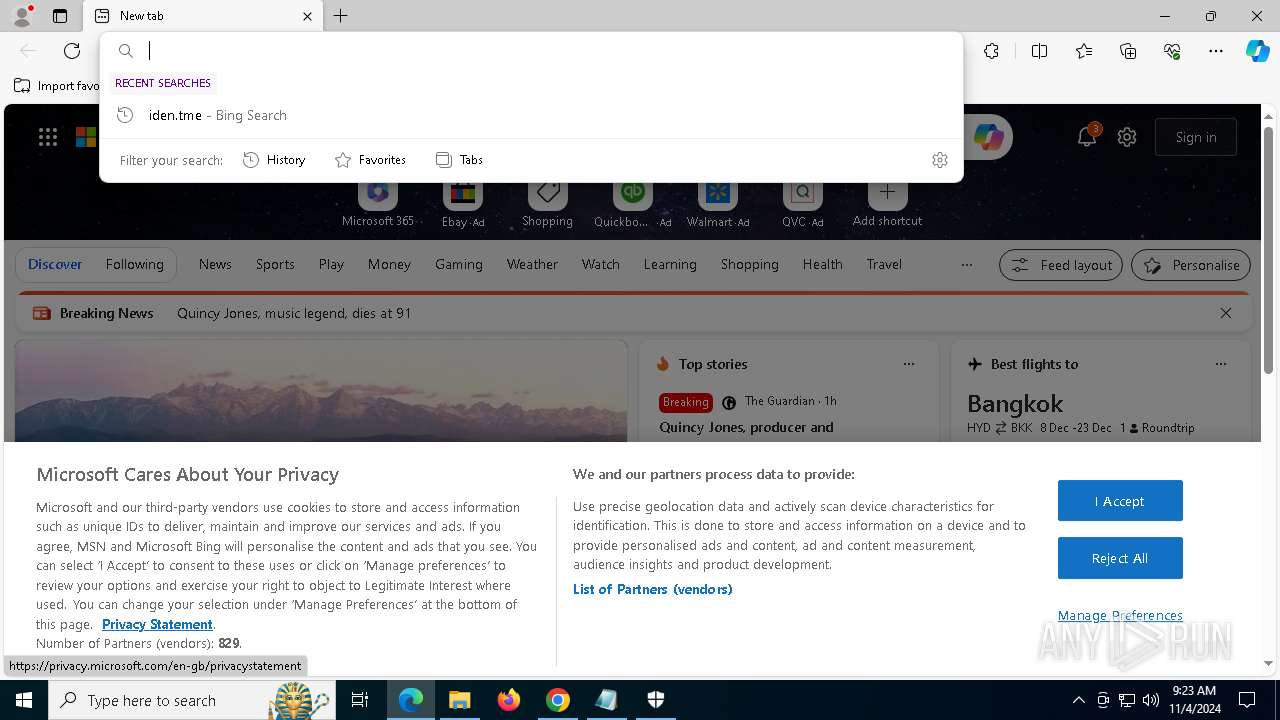Open the MSN app launcher grid
Viewport: 1280px width, 720px height.
tap(48, 137)
